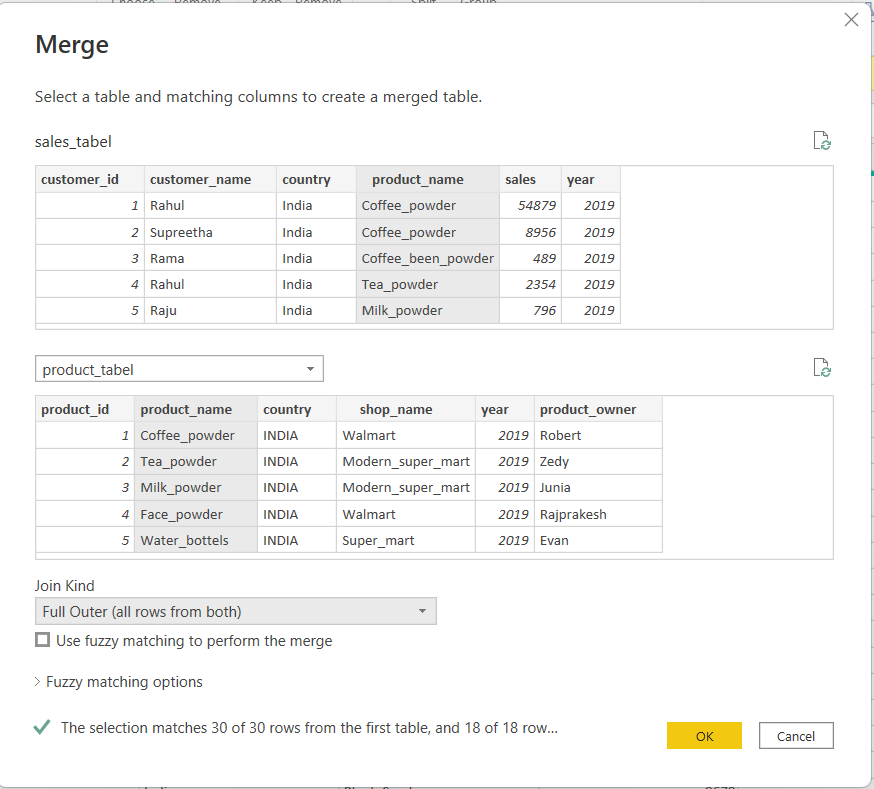This screenshot has height=789, width=874.
Task: Select product_owner column header
Action: [x=588, y=410]
